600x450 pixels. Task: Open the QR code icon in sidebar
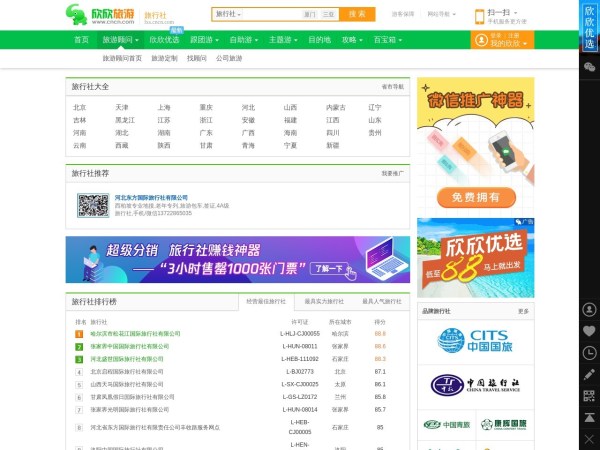coord(589,396)
